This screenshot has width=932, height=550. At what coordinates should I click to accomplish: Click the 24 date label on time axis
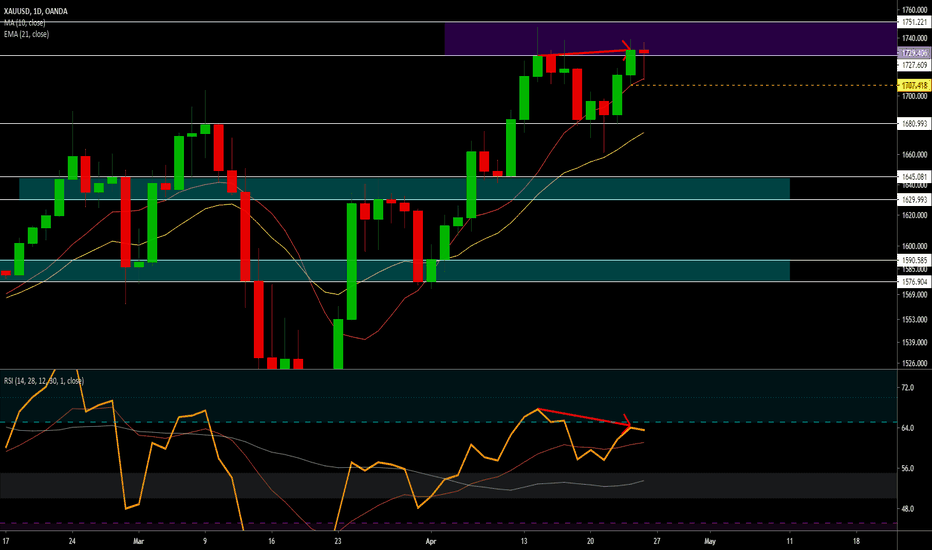click(x=72, y=542)
